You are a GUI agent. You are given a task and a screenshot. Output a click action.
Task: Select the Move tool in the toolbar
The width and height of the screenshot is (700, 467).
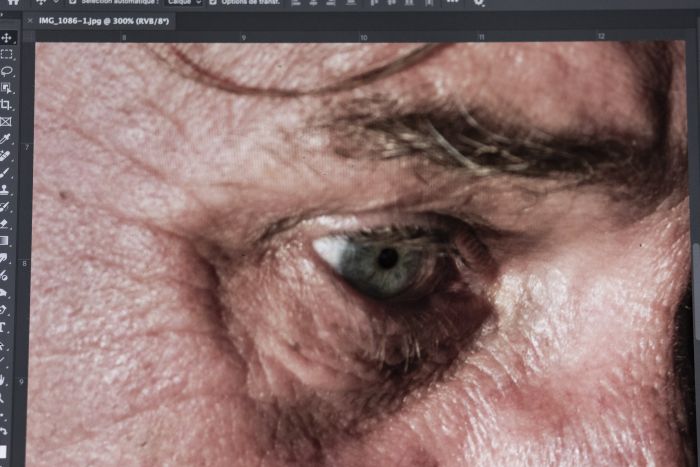(6, 38)
